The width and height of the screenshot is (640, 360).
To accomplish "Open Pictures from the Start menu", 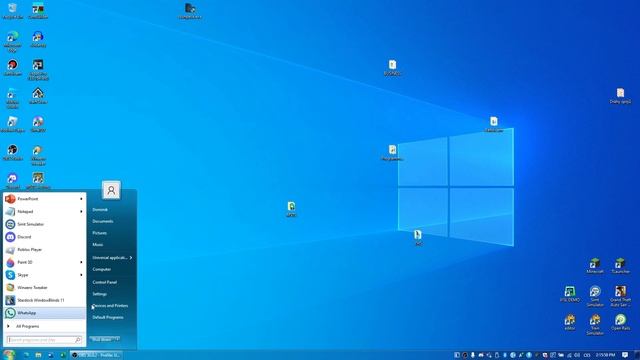I will pos(100,233).
